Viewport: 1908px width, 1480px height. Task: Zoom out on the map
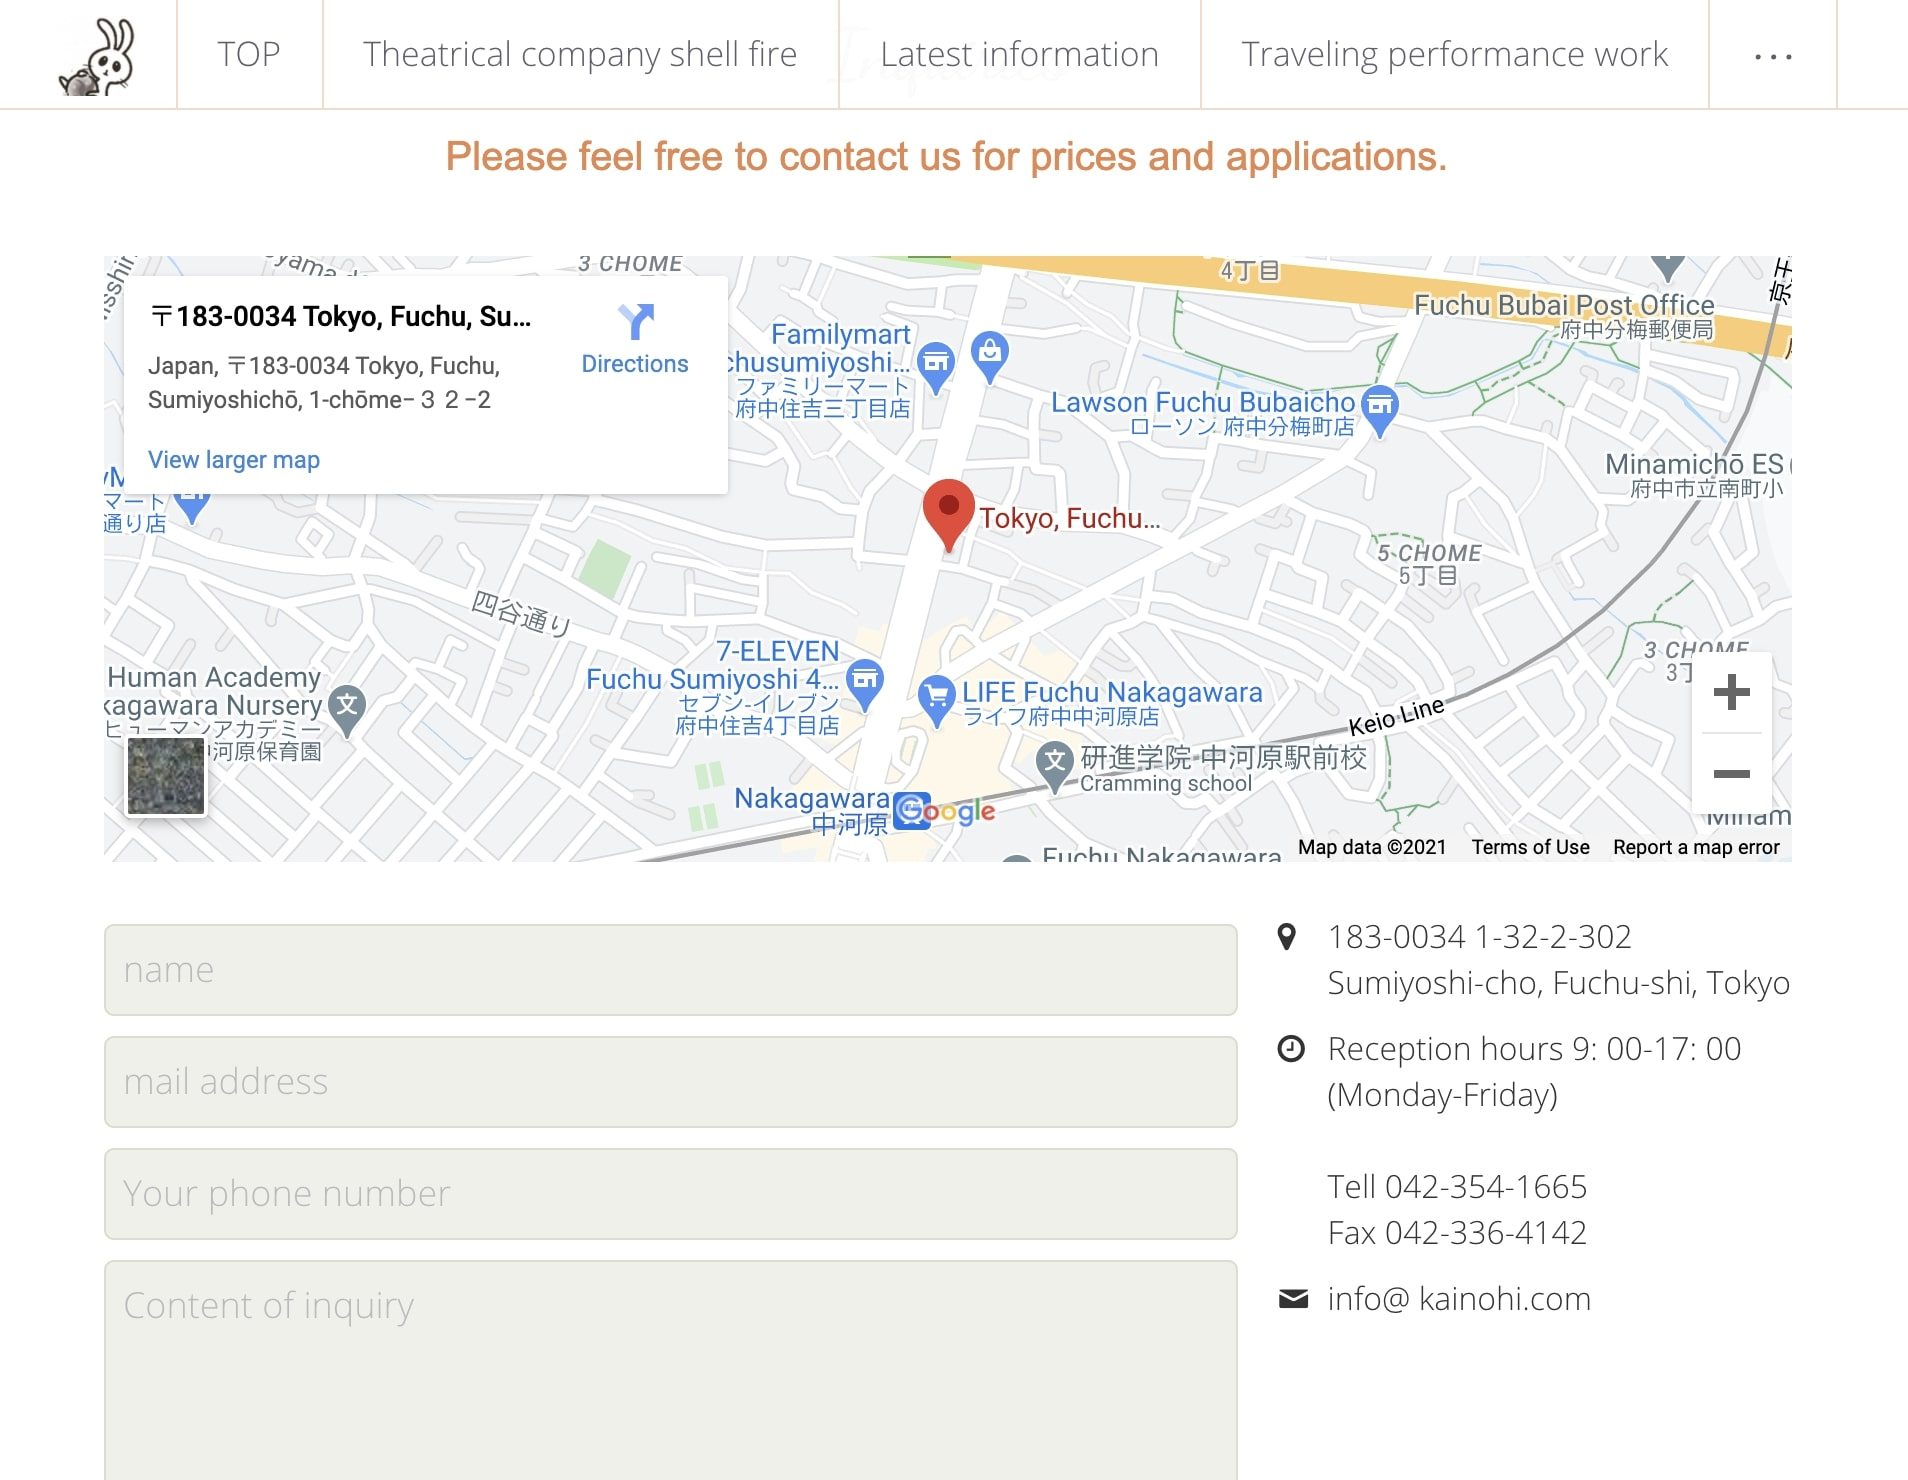[1731, 774]
